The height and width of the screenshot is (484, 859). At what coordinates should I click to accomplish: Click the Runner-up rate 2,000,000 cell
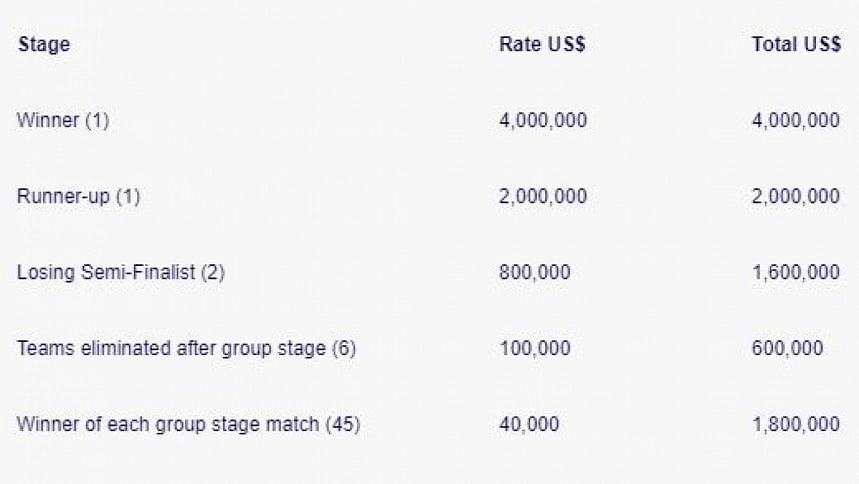tap(543, 196)
